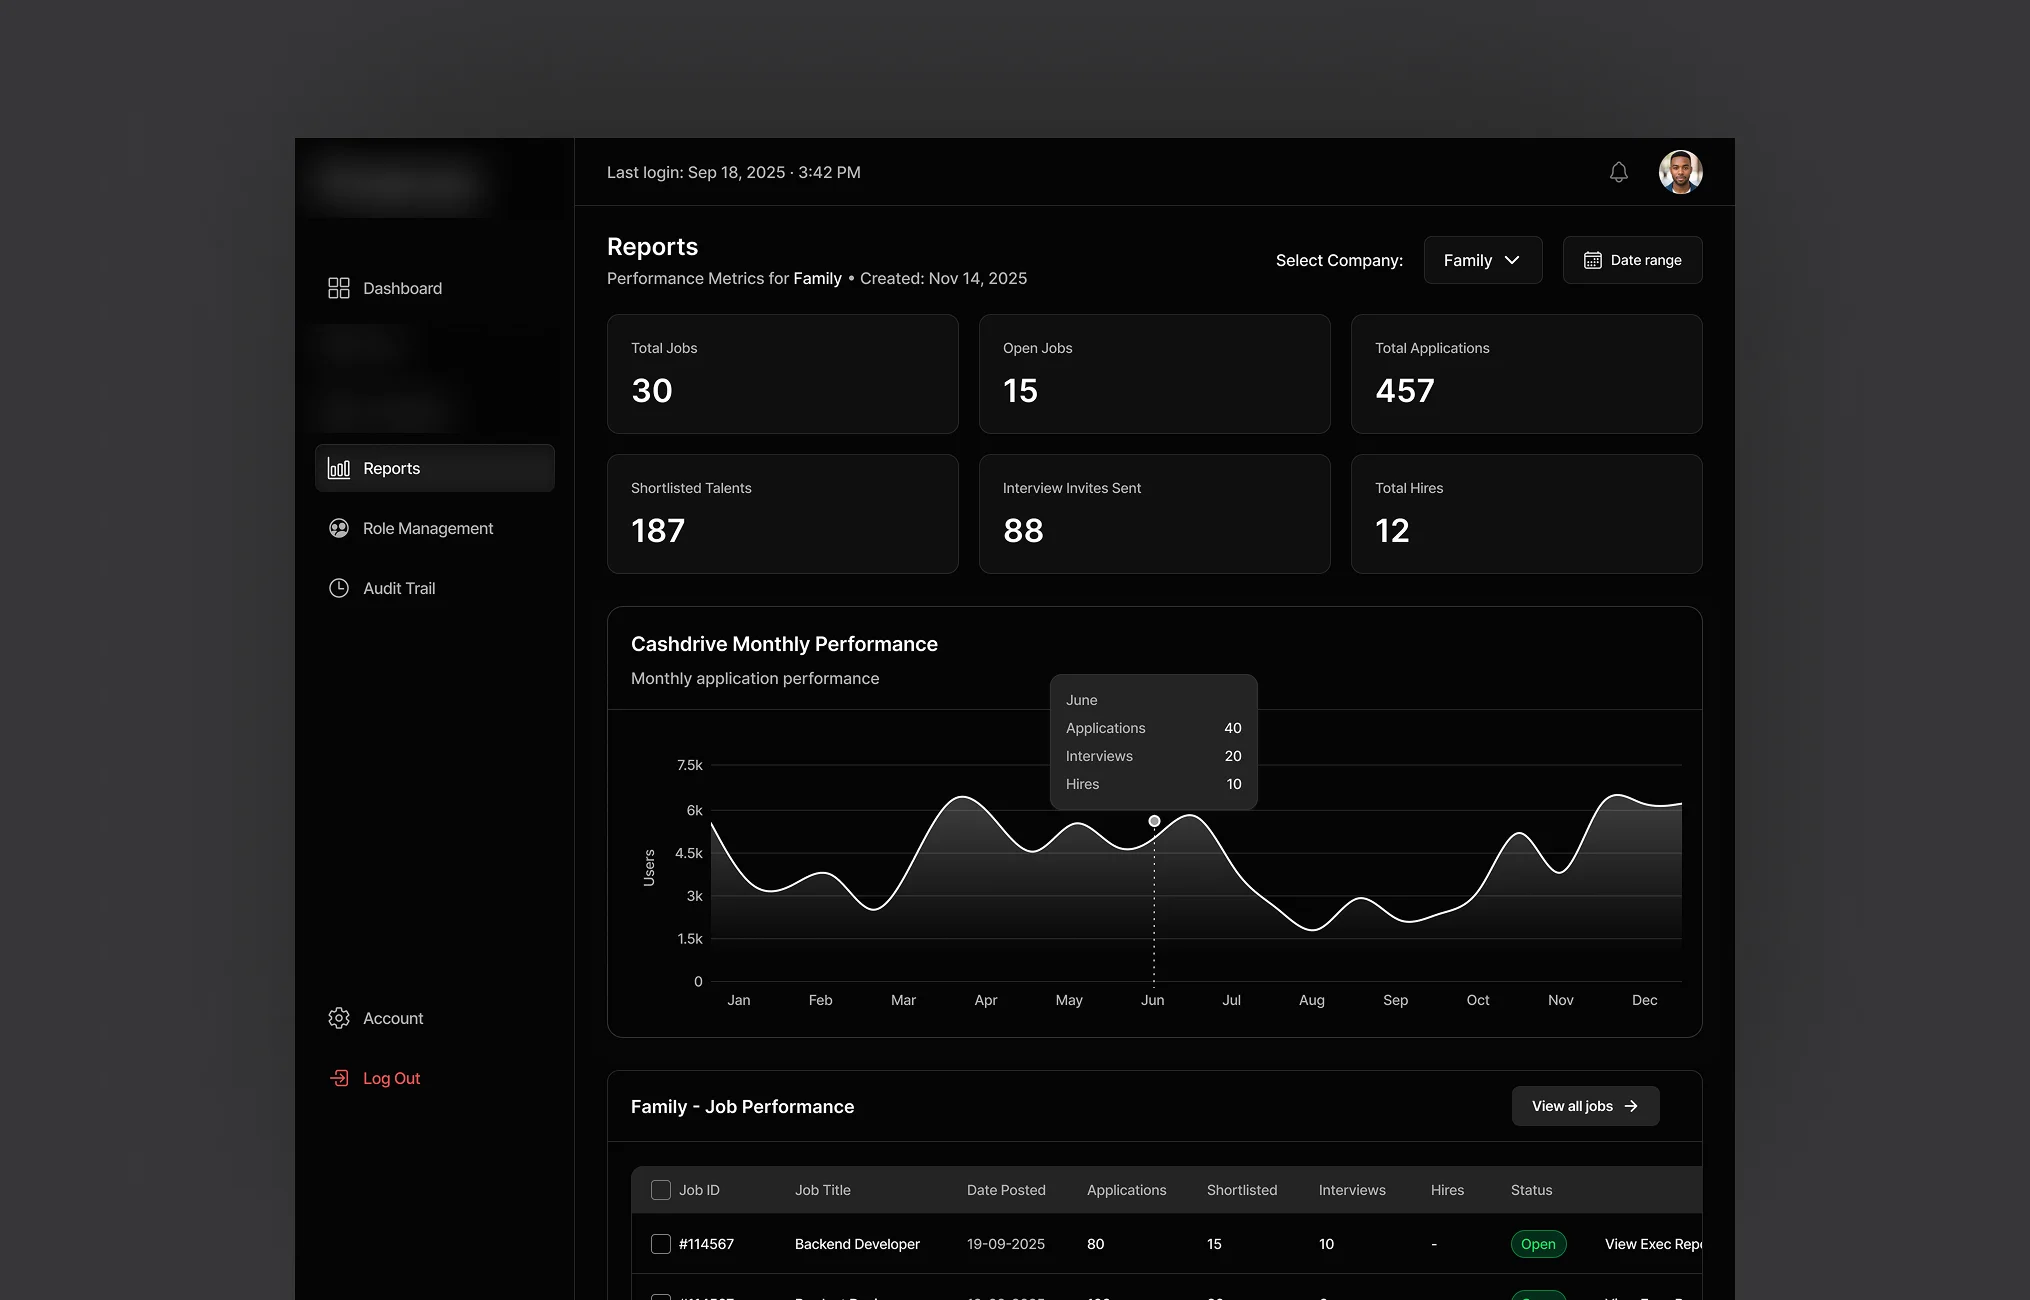The width and height of the screenshot is (2030, 1300).
Task: Click the Backend Developer job title
Action: click(x=857, y=1244)
